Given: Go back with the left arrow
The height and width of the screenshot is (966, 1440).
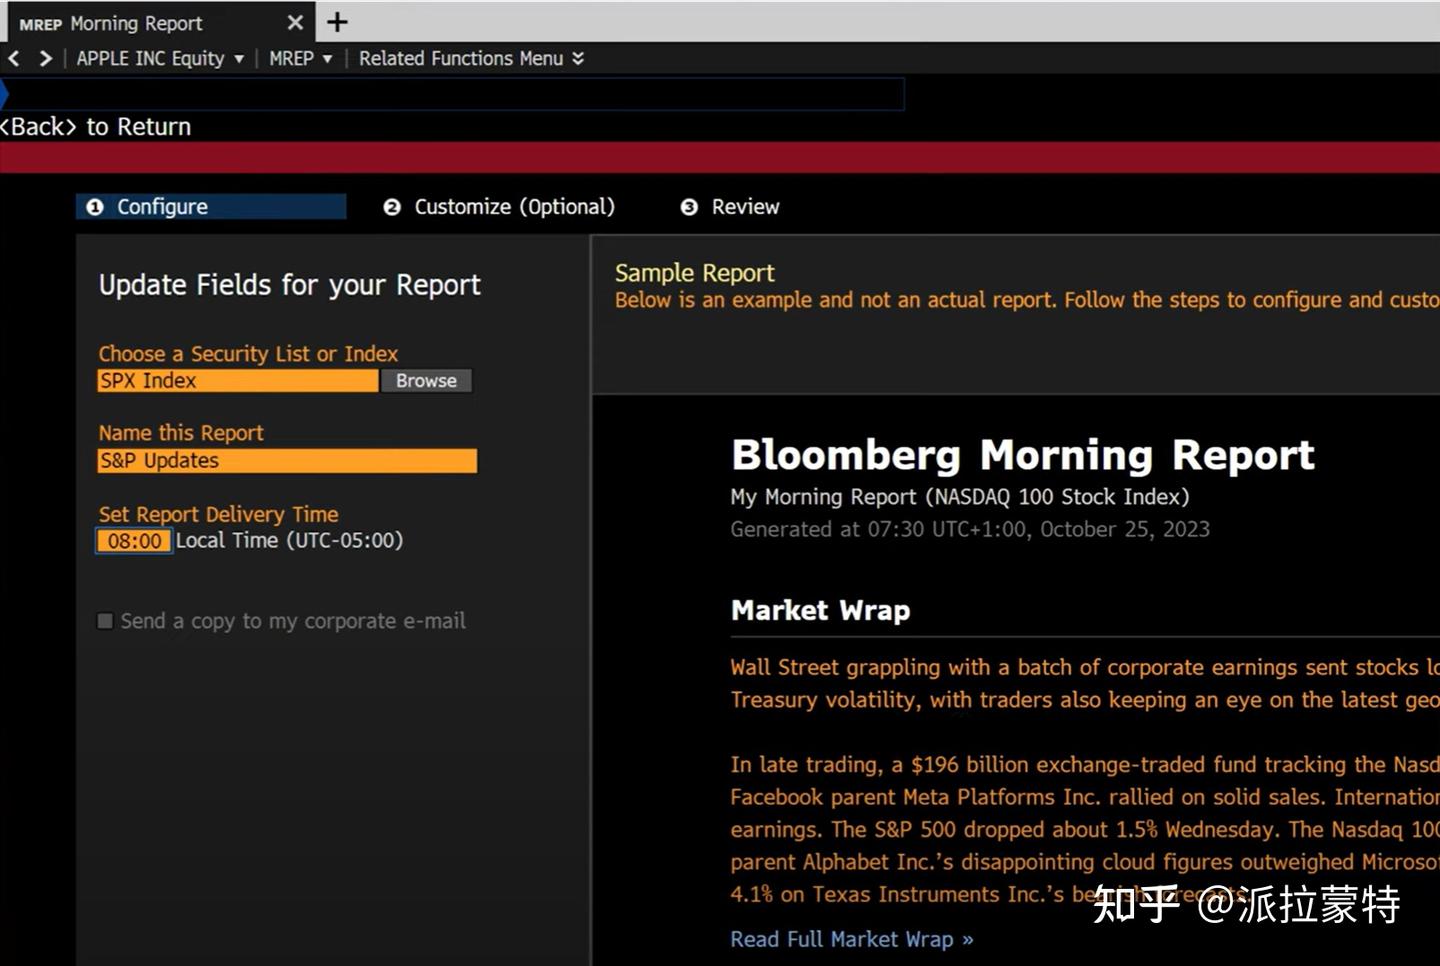Looking at the screenshot, I should [14, 59].
